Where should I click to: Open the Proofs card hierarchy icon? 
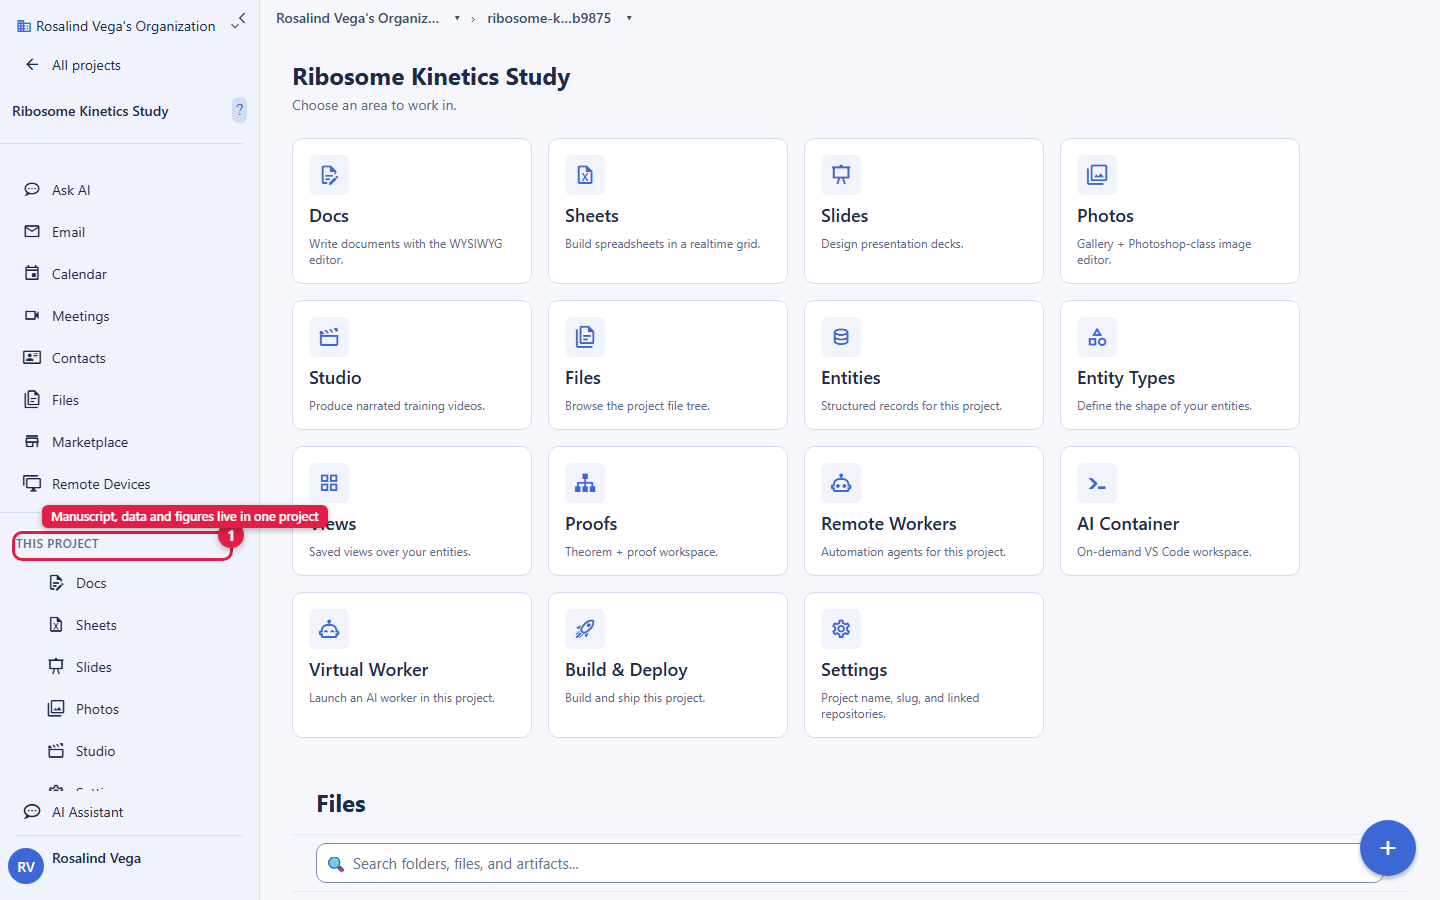(585, 483)
